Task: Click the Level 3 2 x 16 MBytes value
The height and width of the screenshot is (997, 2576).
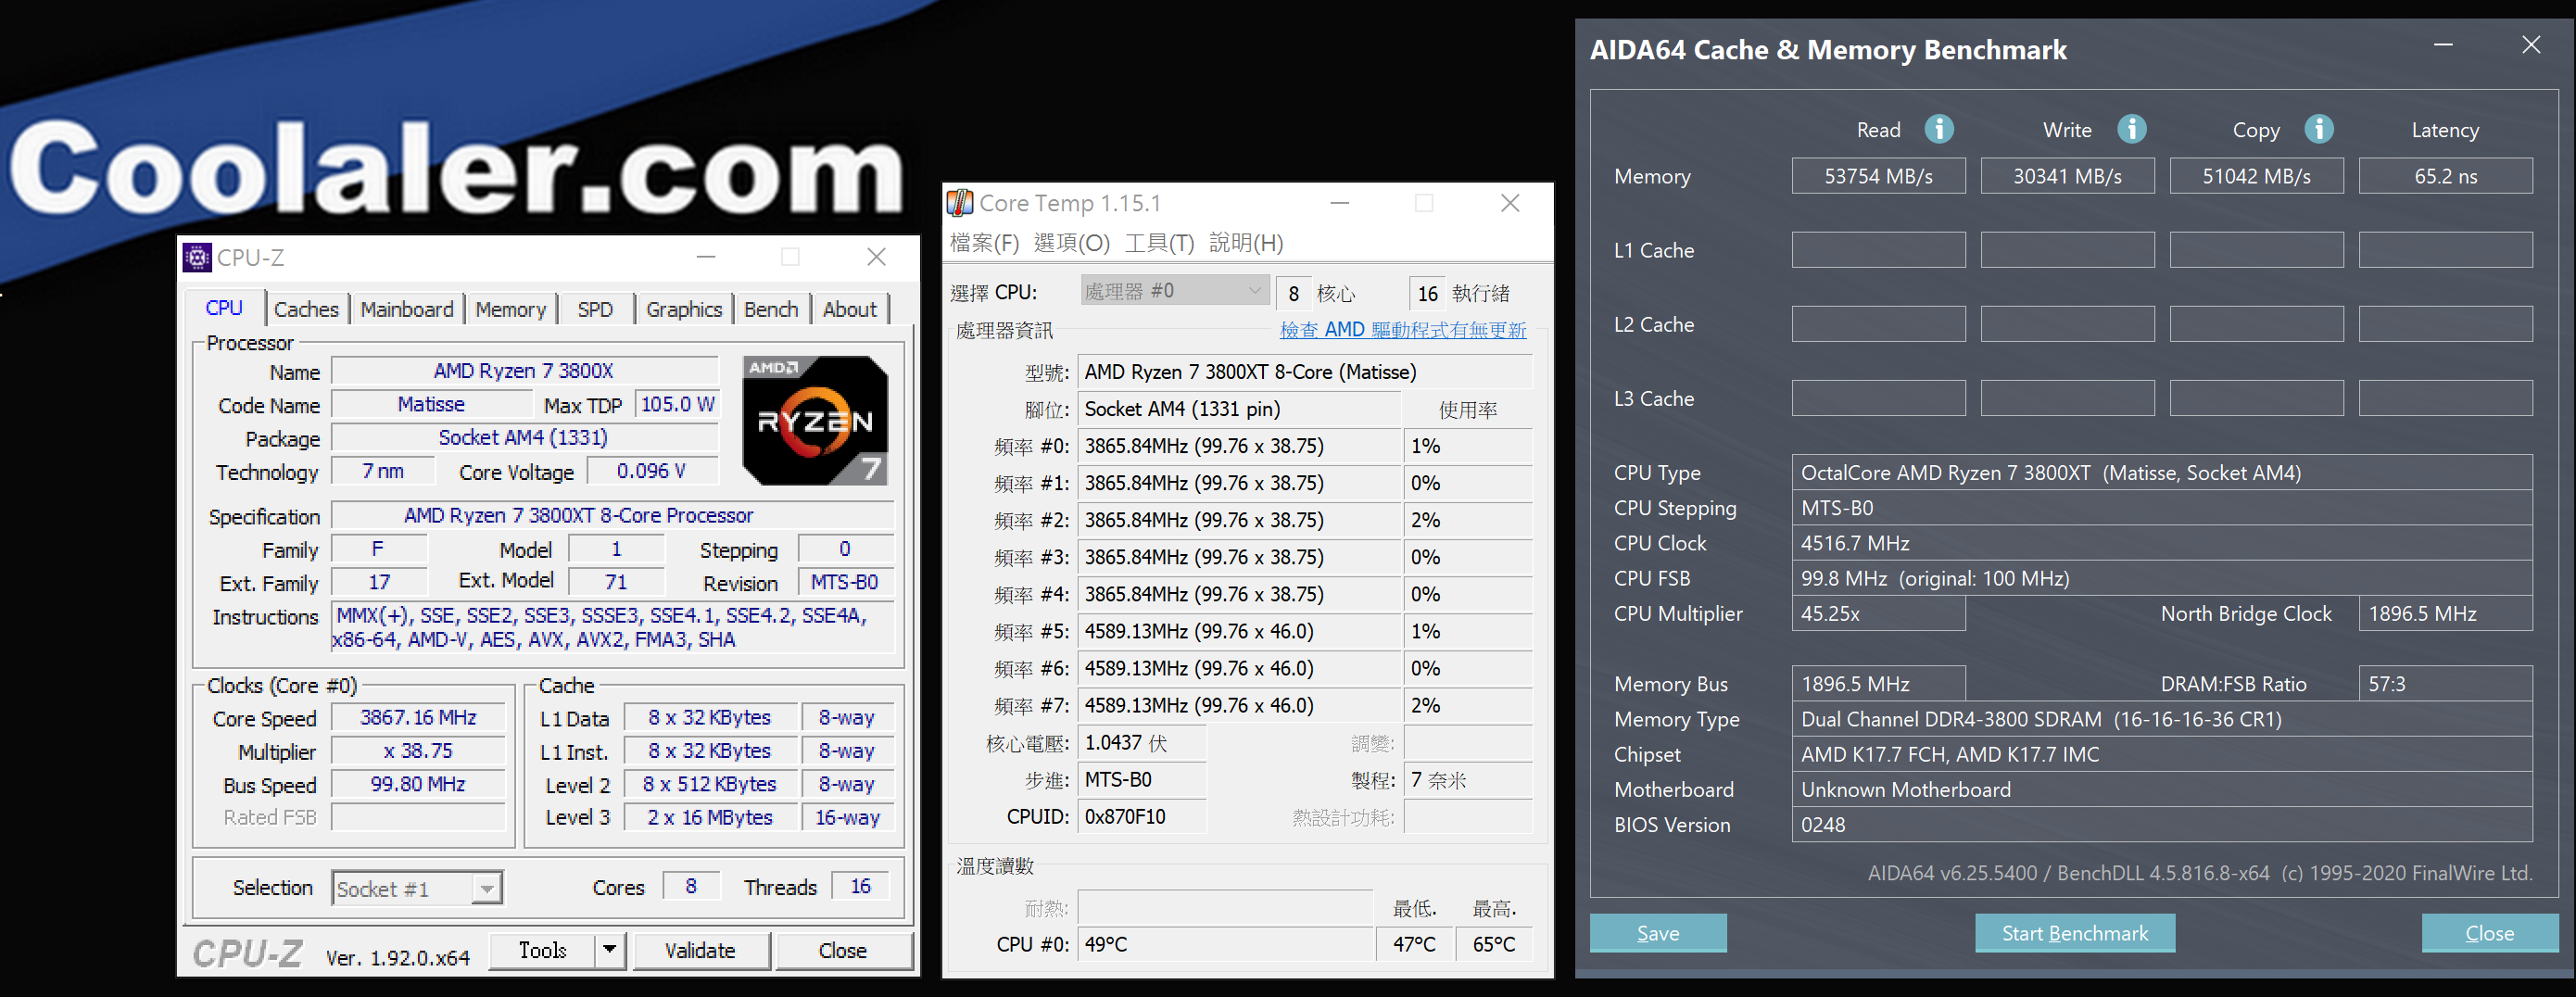Action: (x=710, y=817)
